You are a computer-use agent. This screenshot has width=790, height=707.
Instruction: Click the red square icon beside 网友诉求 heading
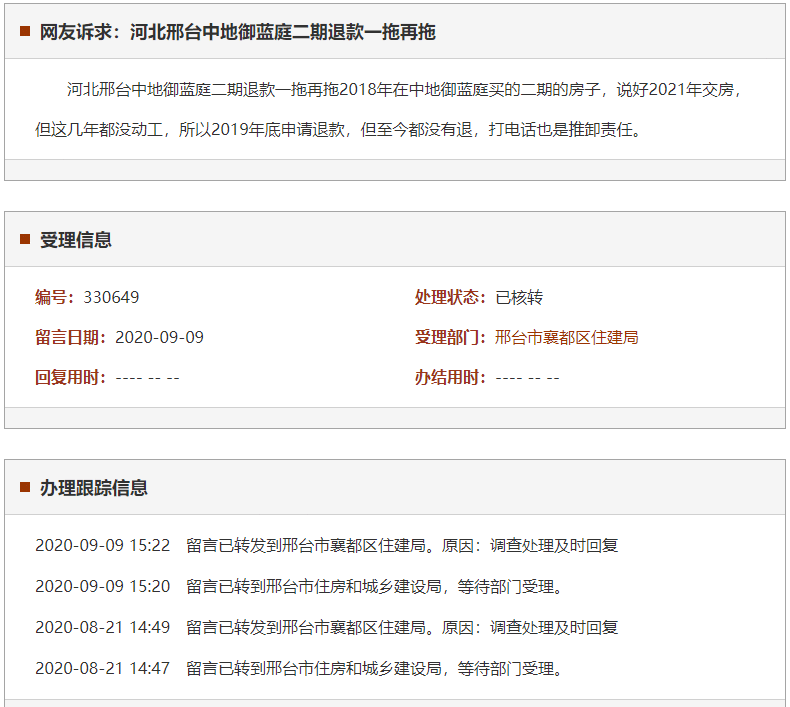click(x=25, y=32)
